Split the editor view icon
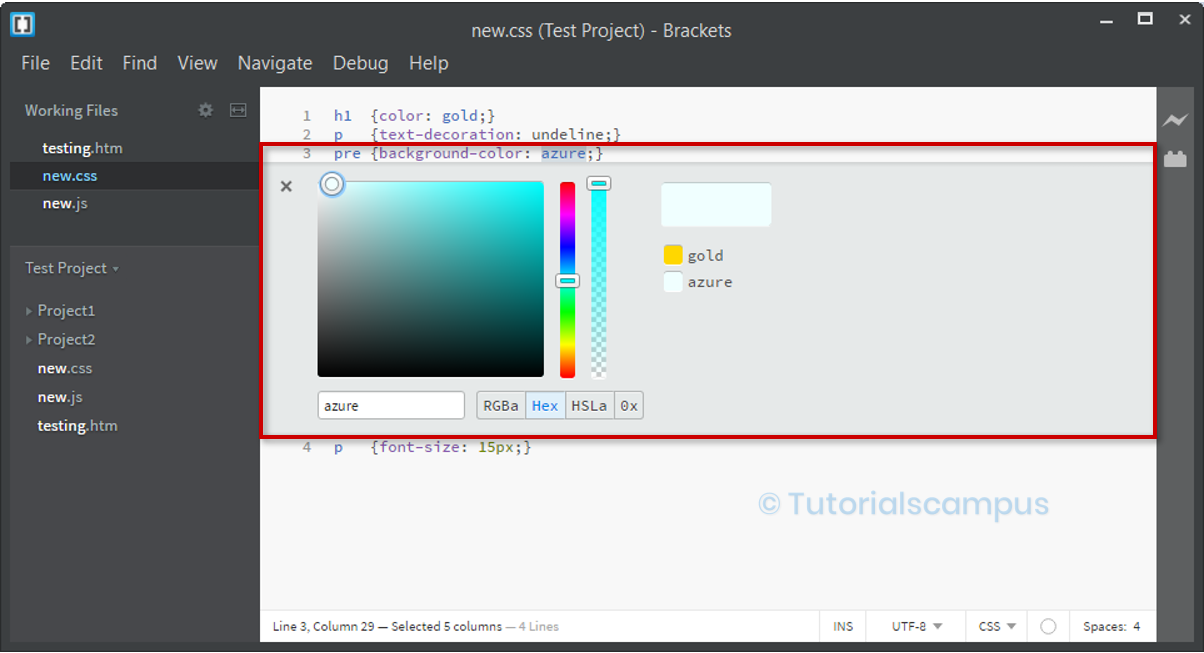 click(238, 110)
